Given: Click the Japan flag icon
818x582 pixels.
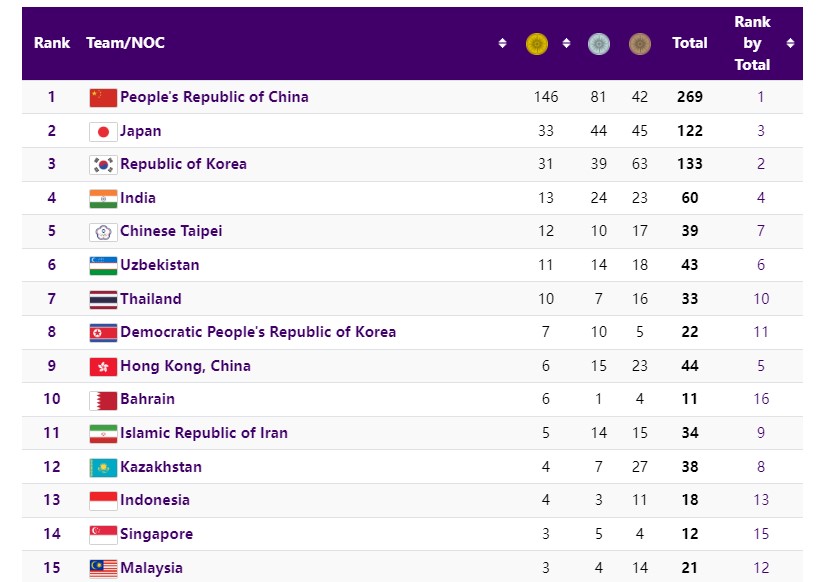Looking at the screenshot, I should (103, 131).
